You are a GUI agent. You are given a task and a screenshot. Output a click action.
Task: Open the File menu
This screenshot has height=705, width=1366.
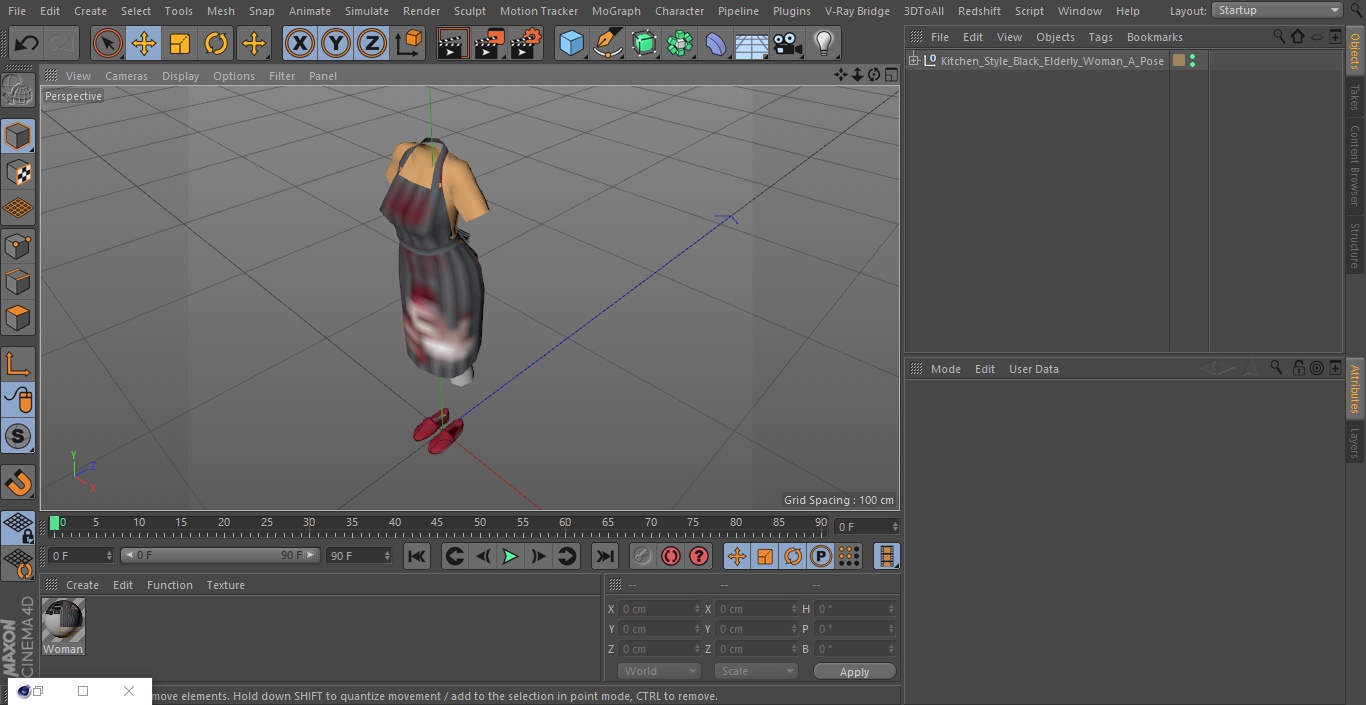point(17,11)
